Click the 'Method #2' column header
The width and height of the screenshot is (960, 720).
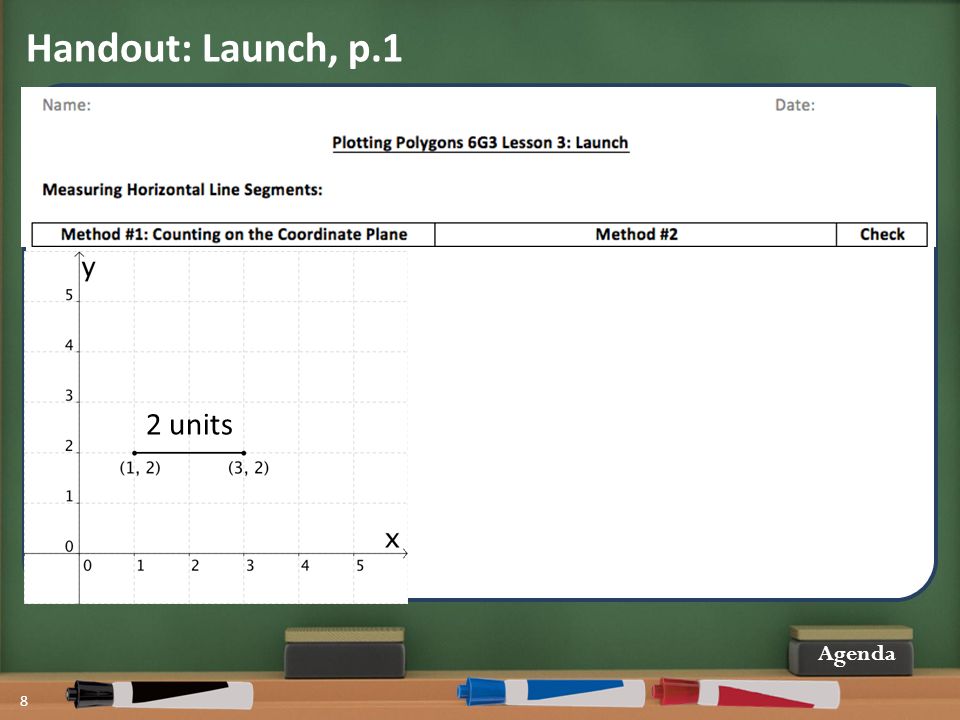click(x=636, y=234)
